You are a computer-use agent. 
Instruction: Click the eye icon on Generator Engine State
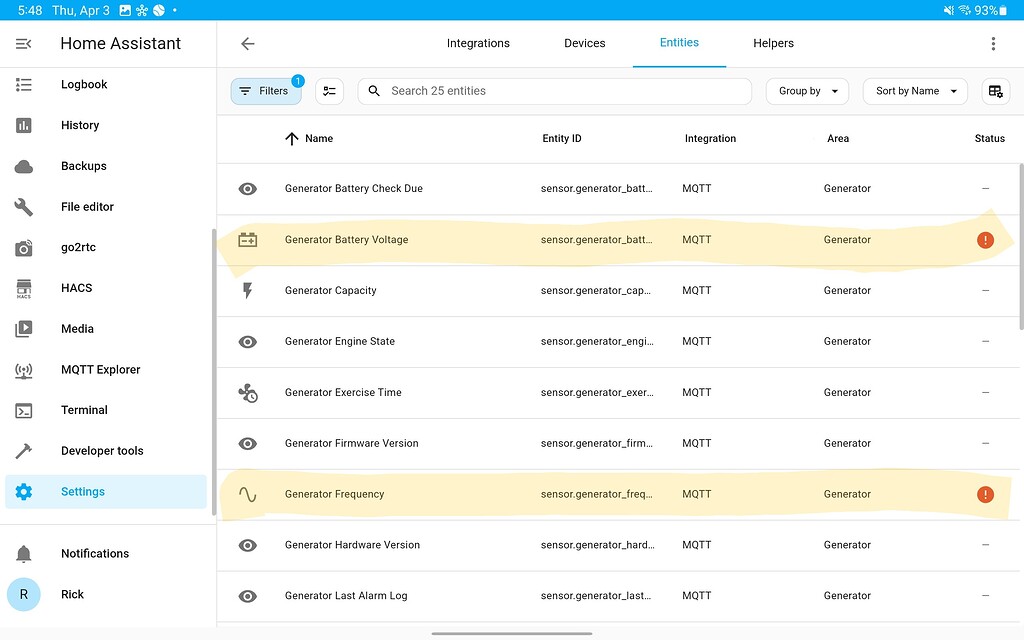coord(247,341)
